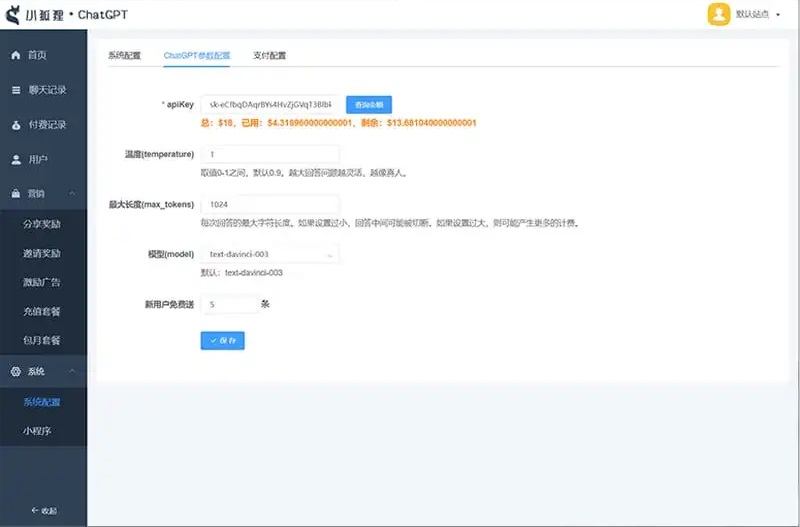Open the 模型(model) text-davinci-003 dropdown
This screenshot has height=527, width=800.
[270, 255]
